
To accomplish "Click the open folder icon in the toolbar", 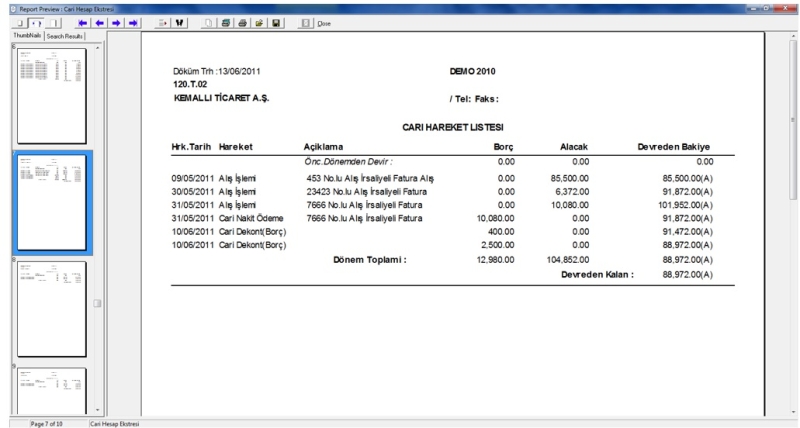I will click(x=259, y=21).
